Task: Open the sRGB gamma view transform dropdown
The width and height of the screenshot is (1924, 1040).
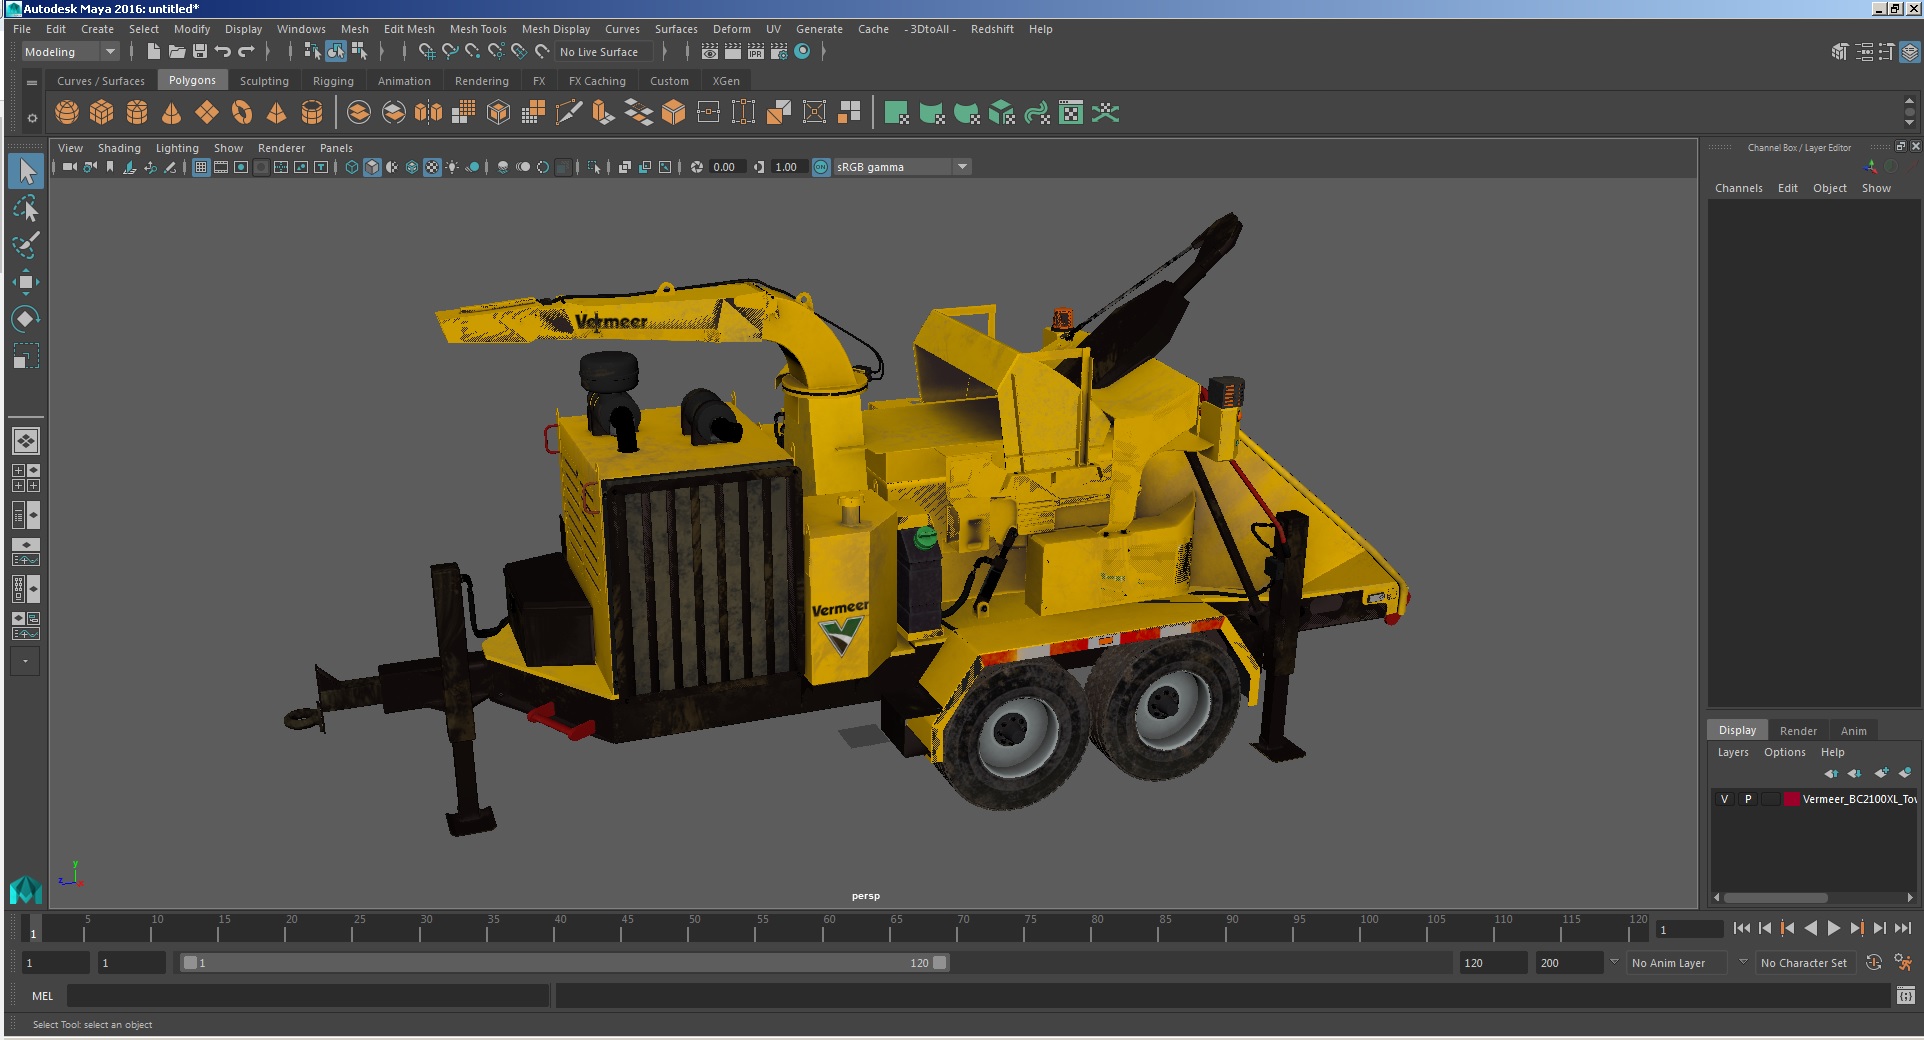Action: [x=902, y=167]
